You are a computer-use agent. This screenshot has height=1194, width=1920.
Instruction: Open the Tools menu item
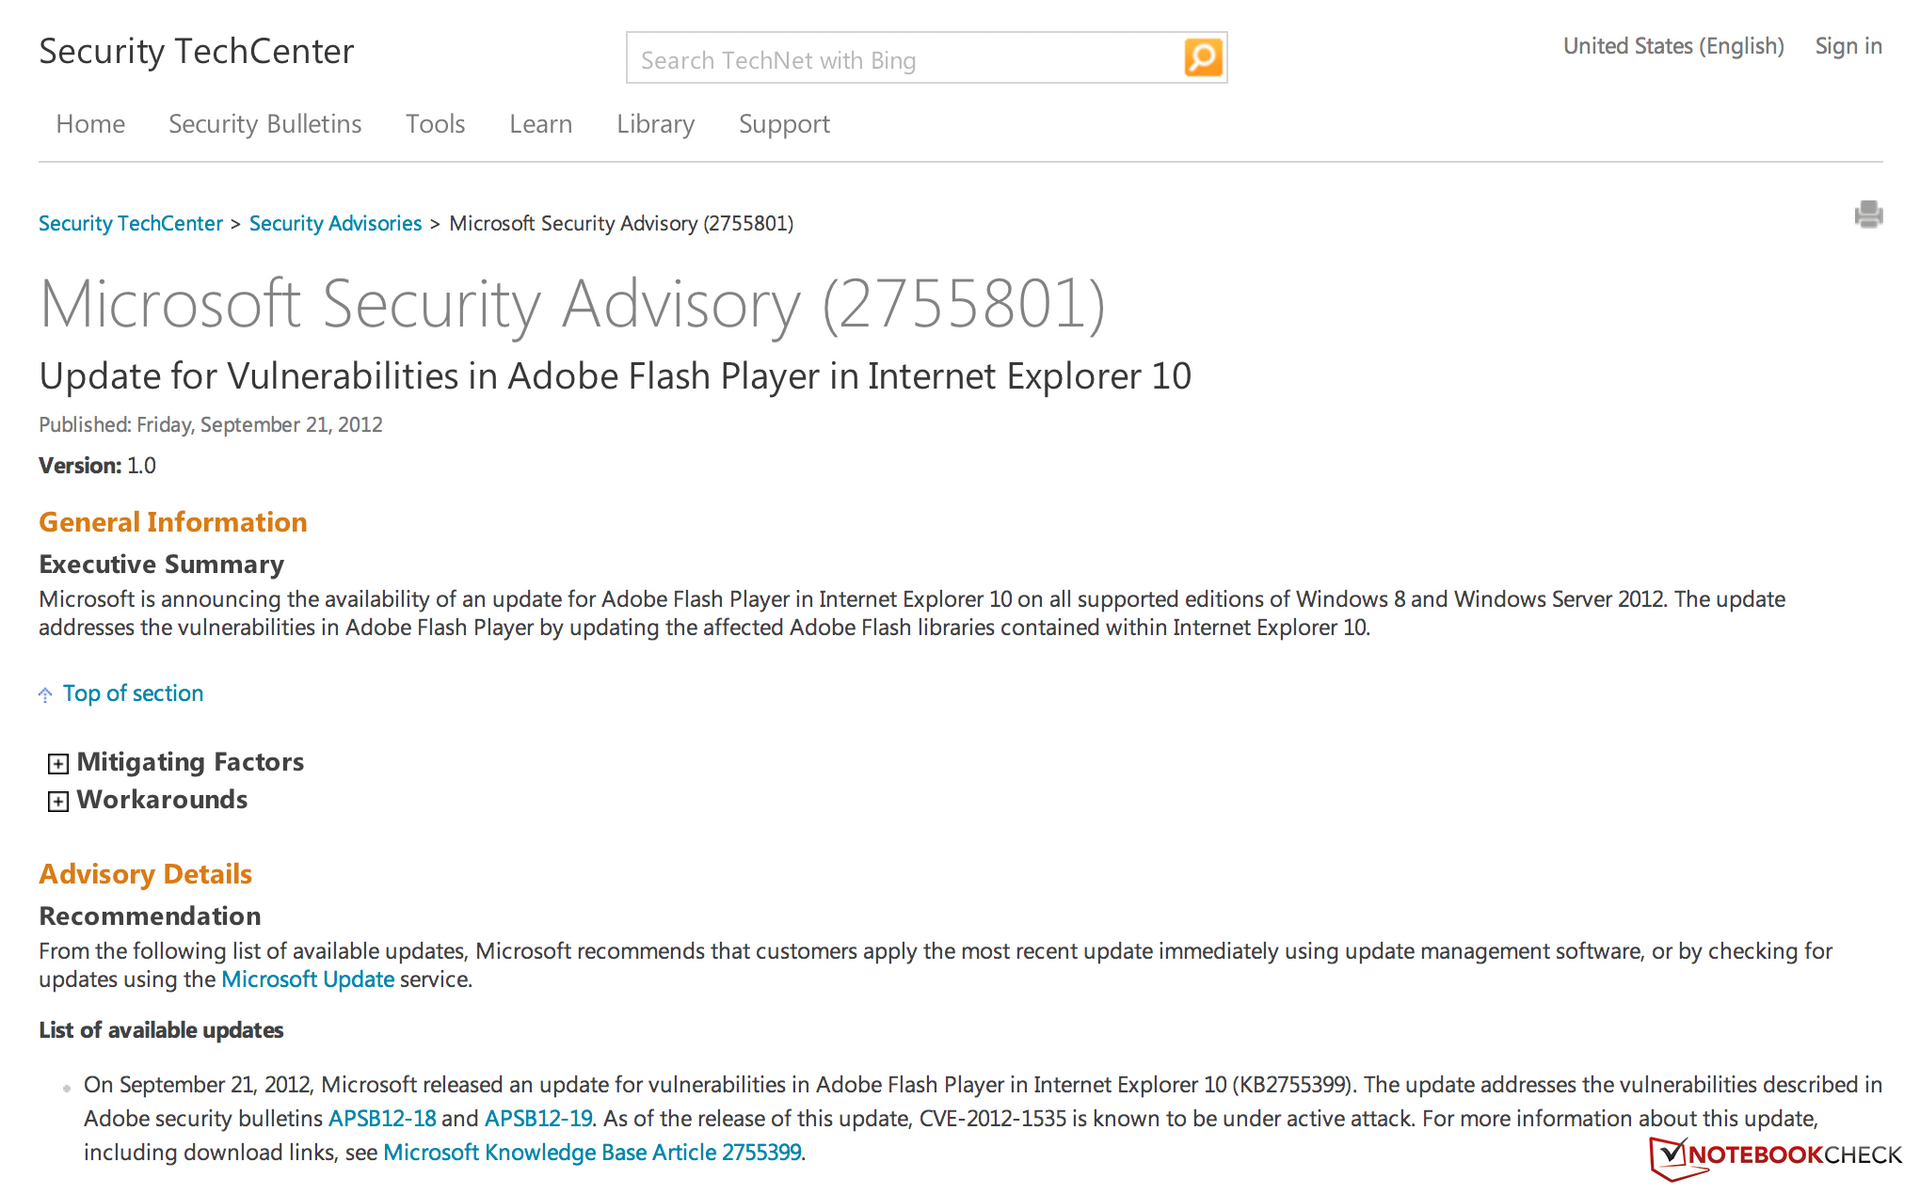pos(435,124)
